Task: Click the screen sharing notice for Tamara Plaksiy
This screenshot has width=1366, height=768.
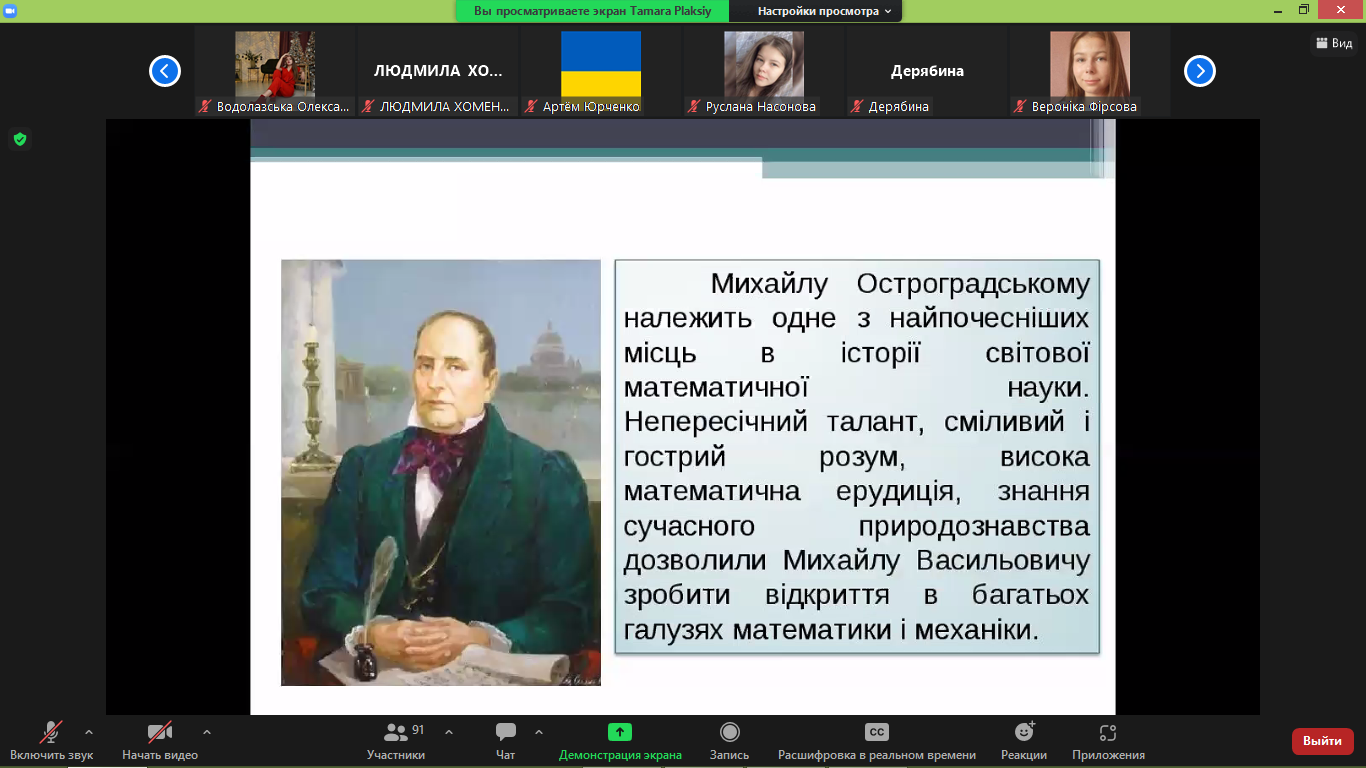Action: [x=594, y=11]
